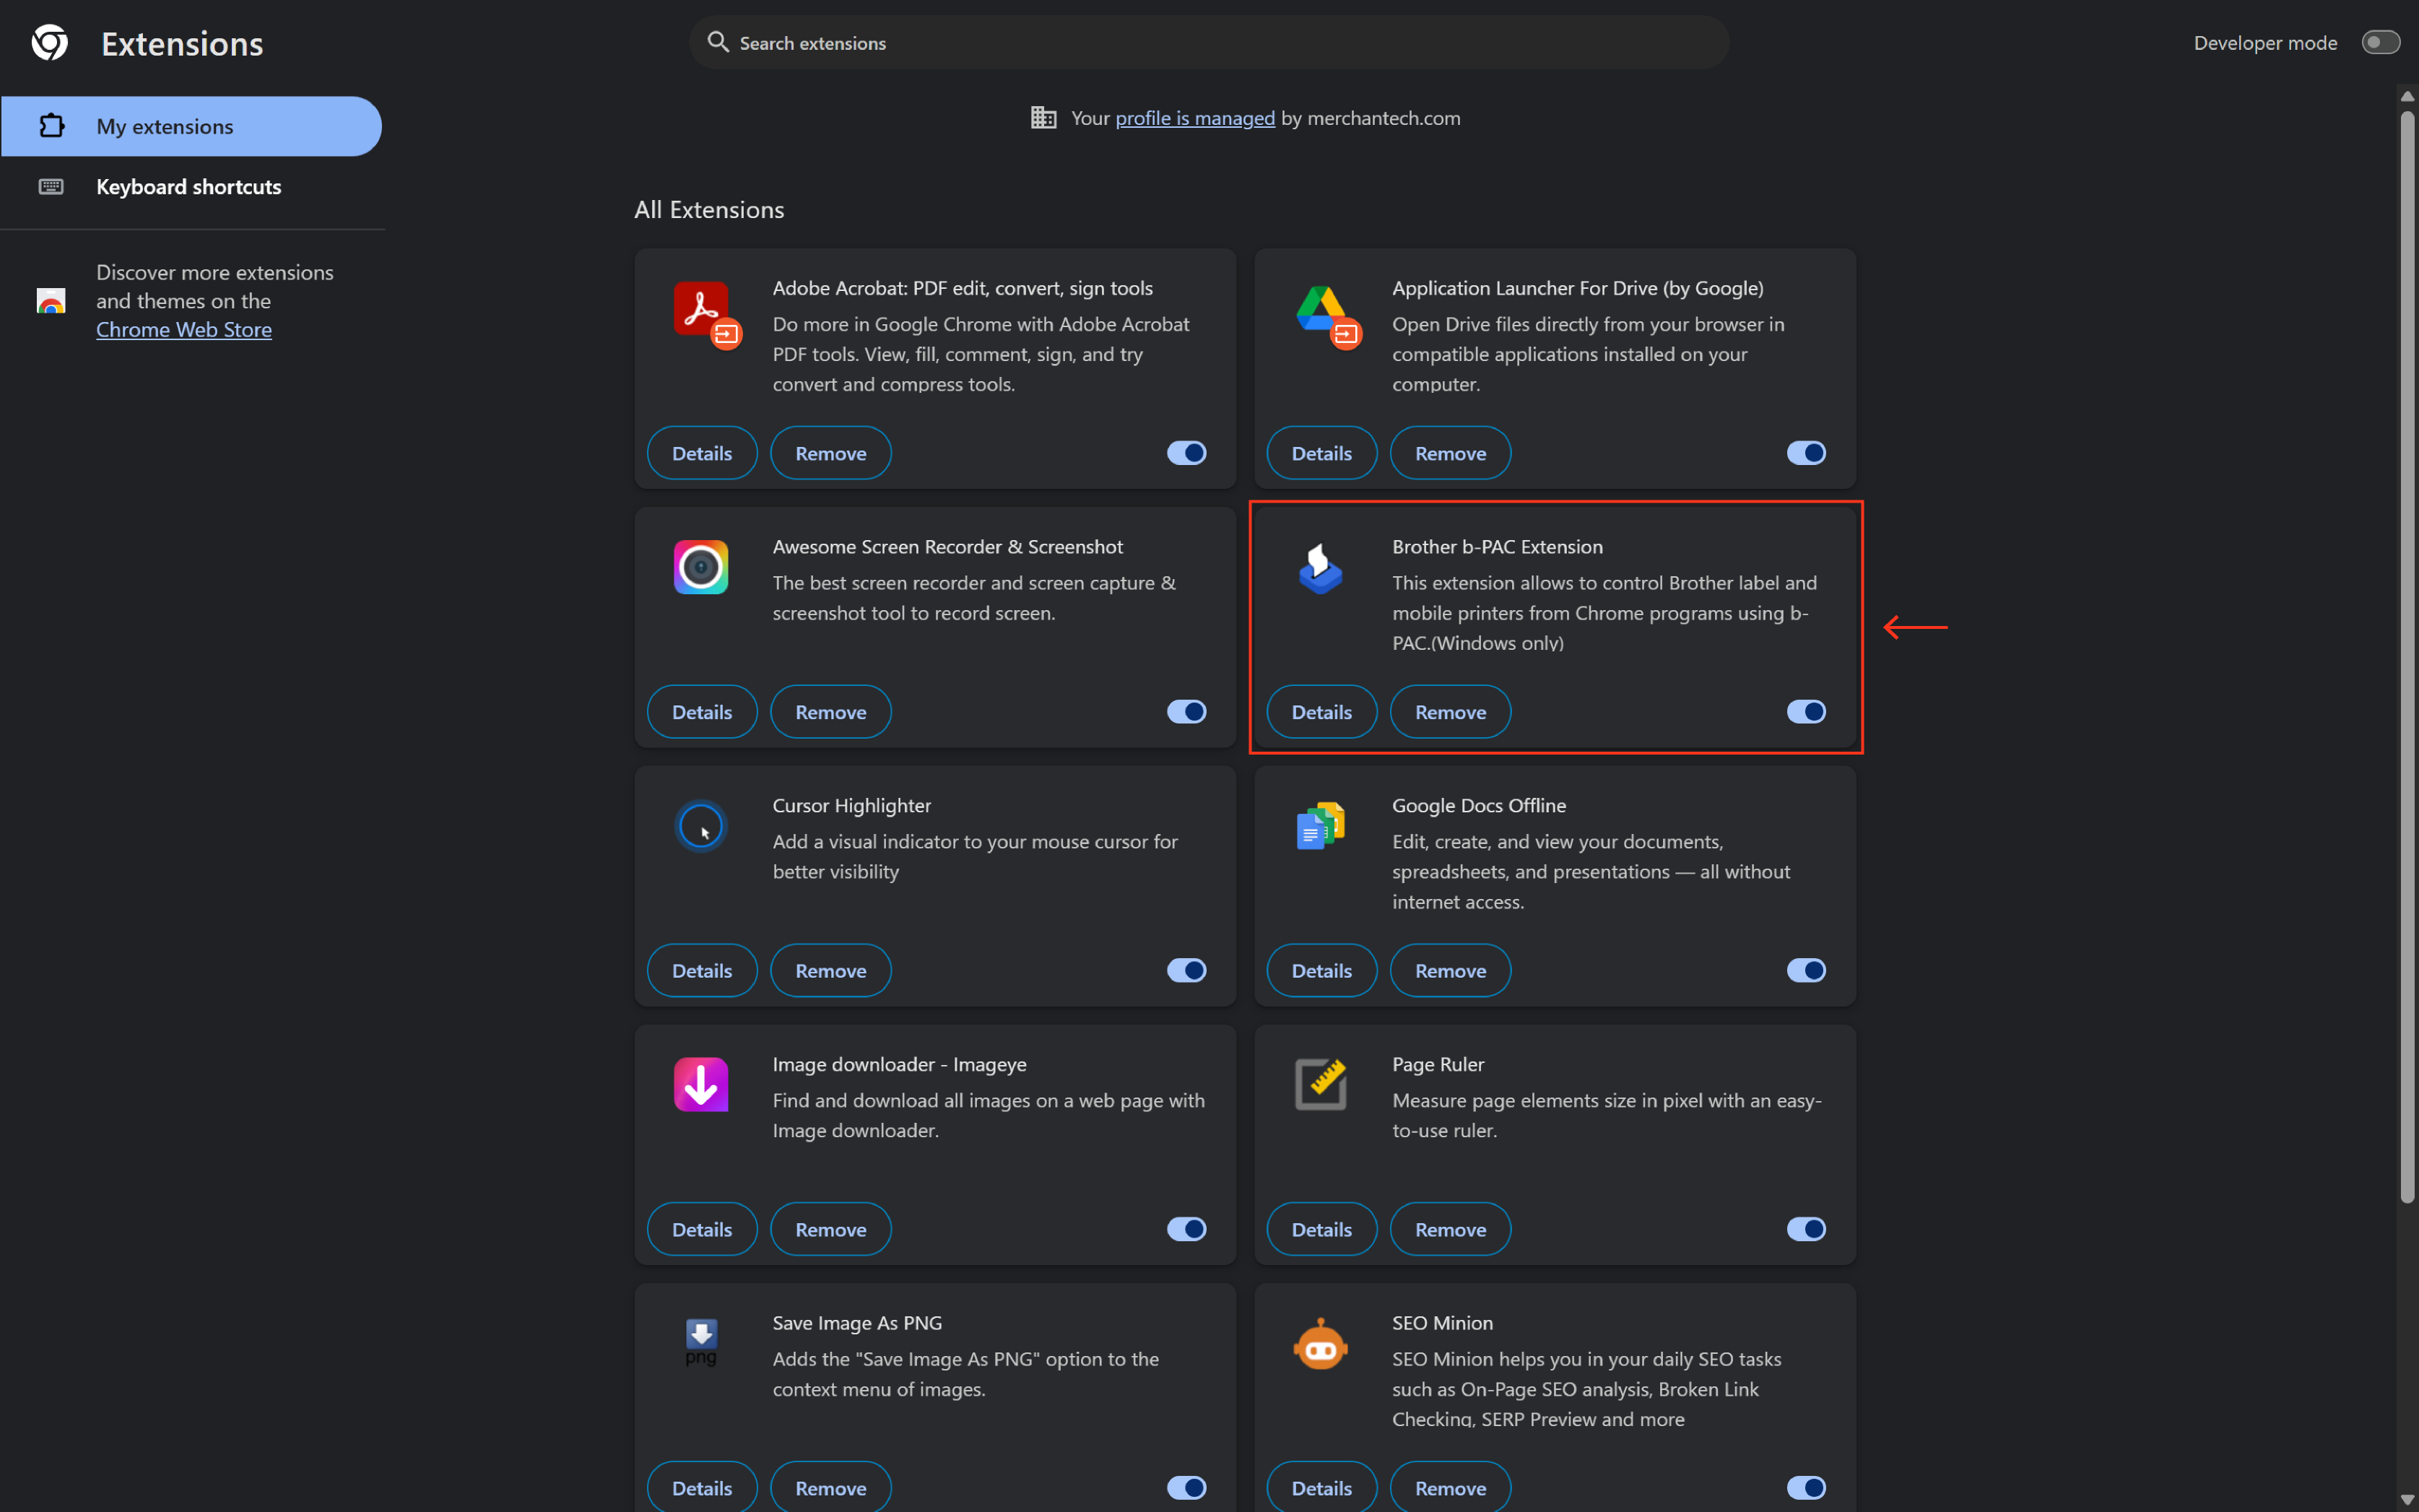Click the Adobe Acrobat extension icon
This screenshot has height=1512, width=2419.
coord(705,313)
